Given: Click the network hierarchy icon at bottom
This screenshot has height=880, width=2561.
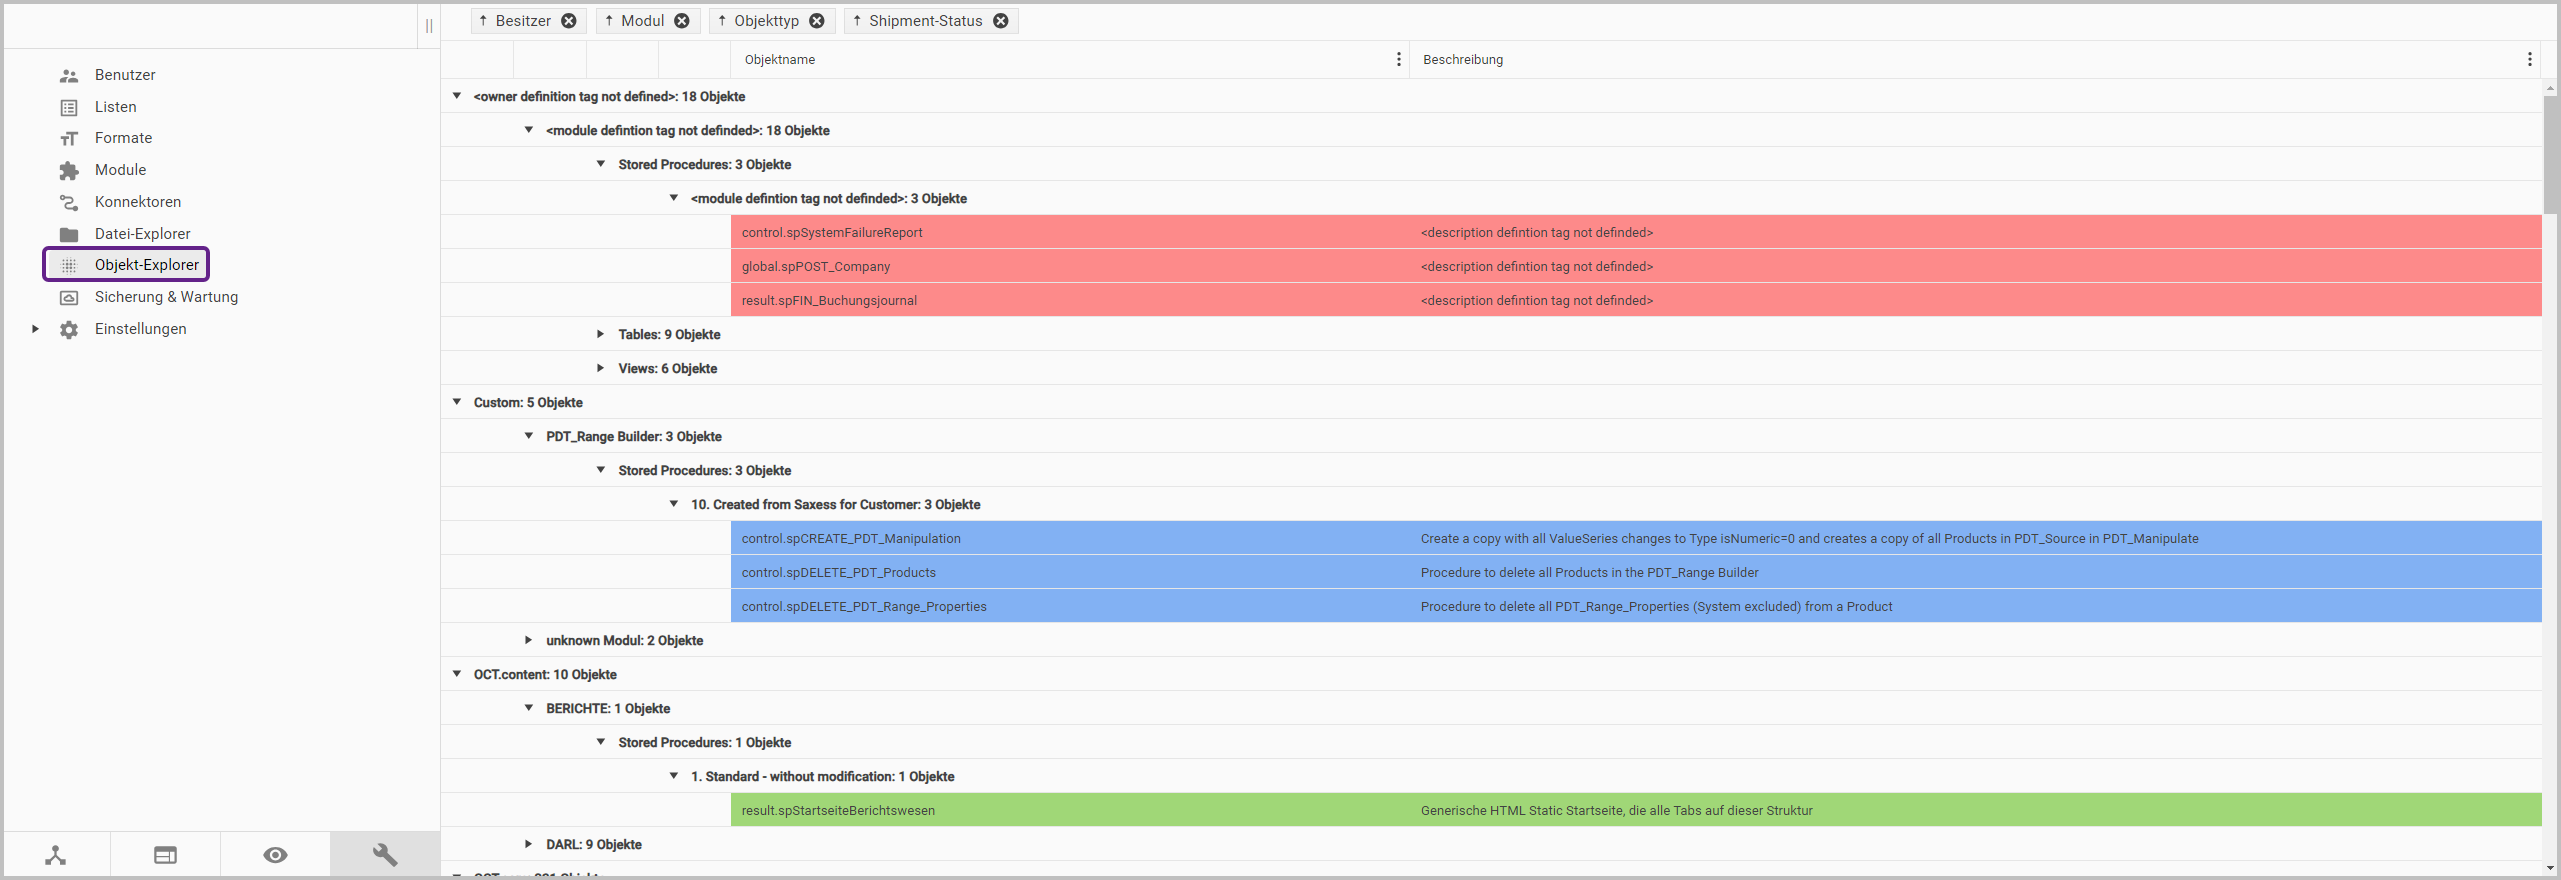Looking at the screenshot, I should 56,855.
